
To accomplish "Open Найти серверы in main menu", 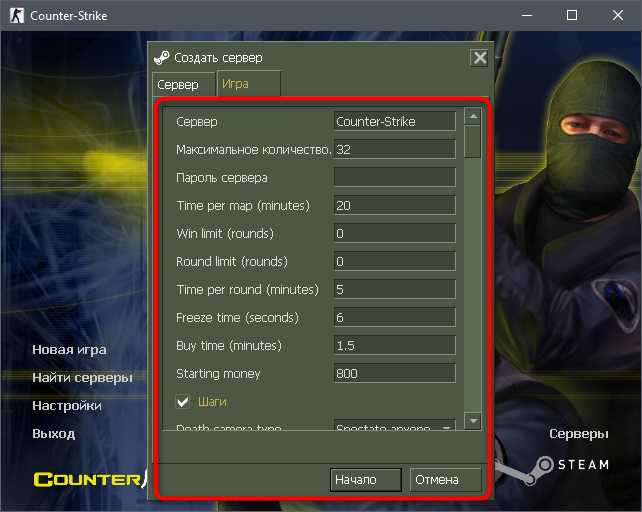I will pos(82,377).
